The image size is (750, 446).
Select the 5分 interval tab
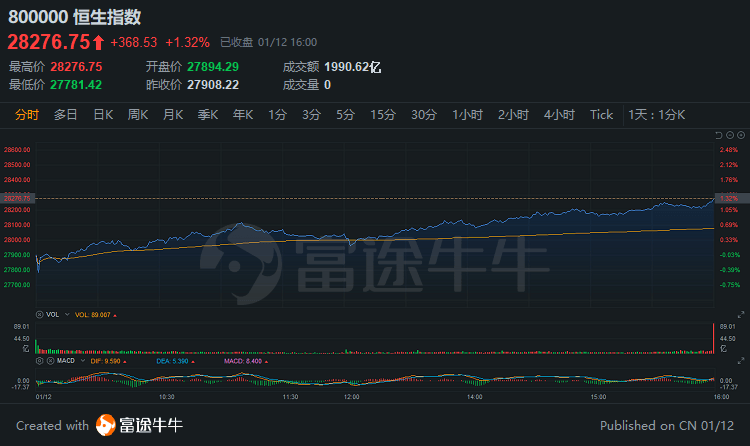pyautogui.click(x=345, y=115)
